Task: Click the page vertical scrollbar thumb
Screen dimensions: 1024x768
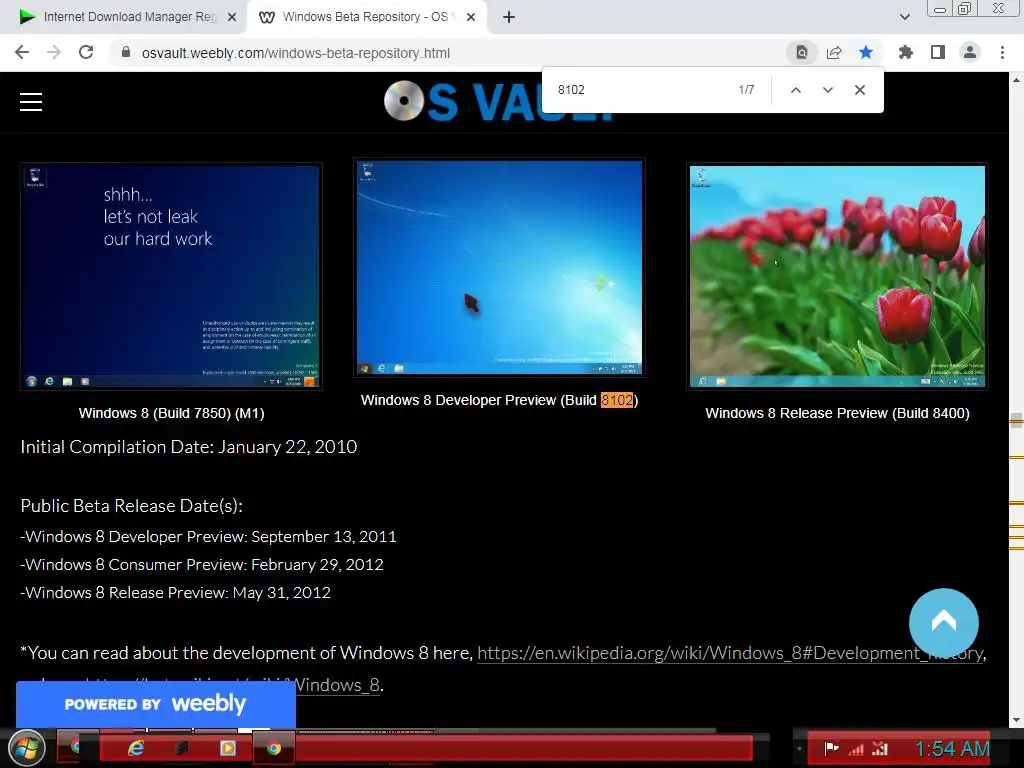Action: click(x=1016, y=421)
